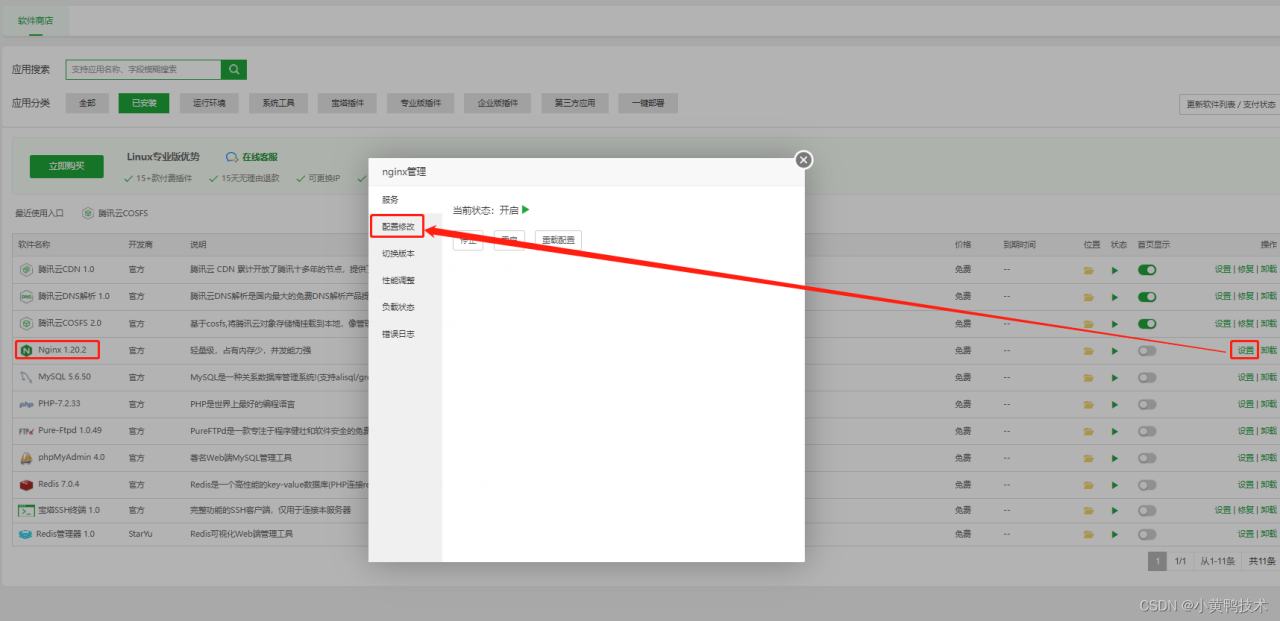The width and height of the screenshot is (1280, 621).
Task: Toggle 首页显示 for 腾讯云COSFS 2.0 row
Action: [1147, 323]
